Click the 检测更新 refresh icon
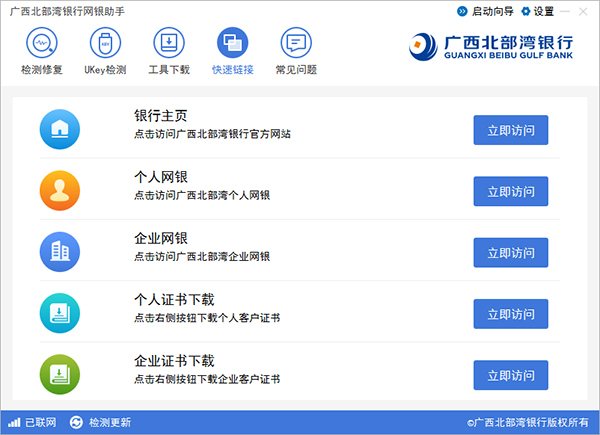Screen dimensions: 600x435 76,422
